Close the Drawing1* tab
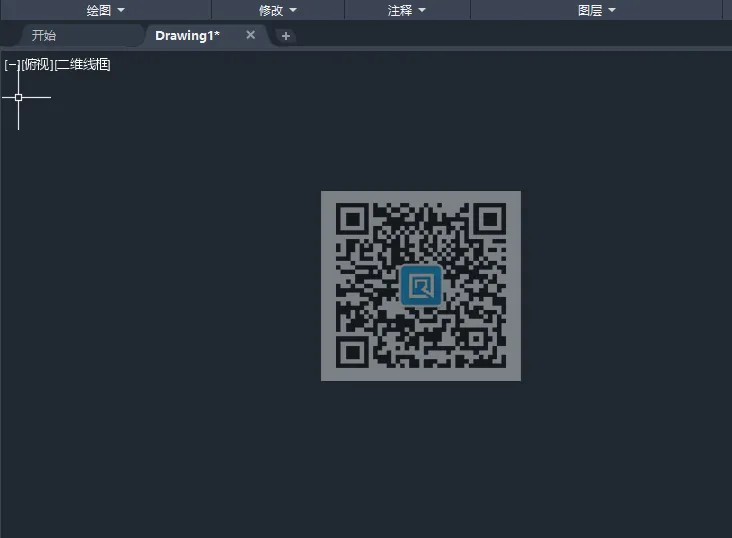The width and height of the screenshot is (732, 538). tap(251, 35)
